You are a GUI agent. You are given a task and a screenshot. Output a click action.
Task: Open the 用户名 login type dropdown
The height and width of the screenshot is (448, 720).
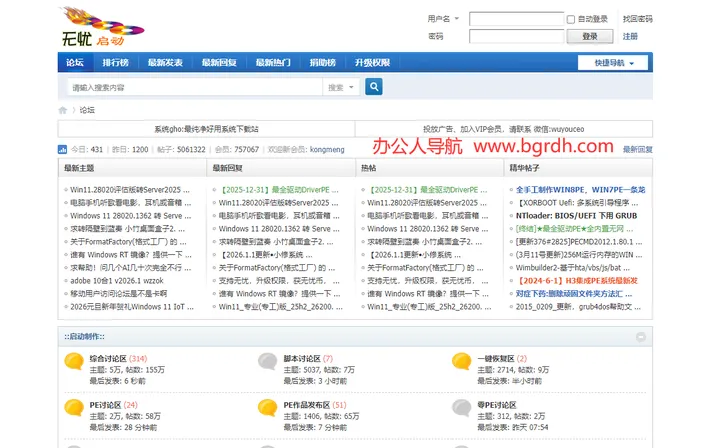click(443, 19)
